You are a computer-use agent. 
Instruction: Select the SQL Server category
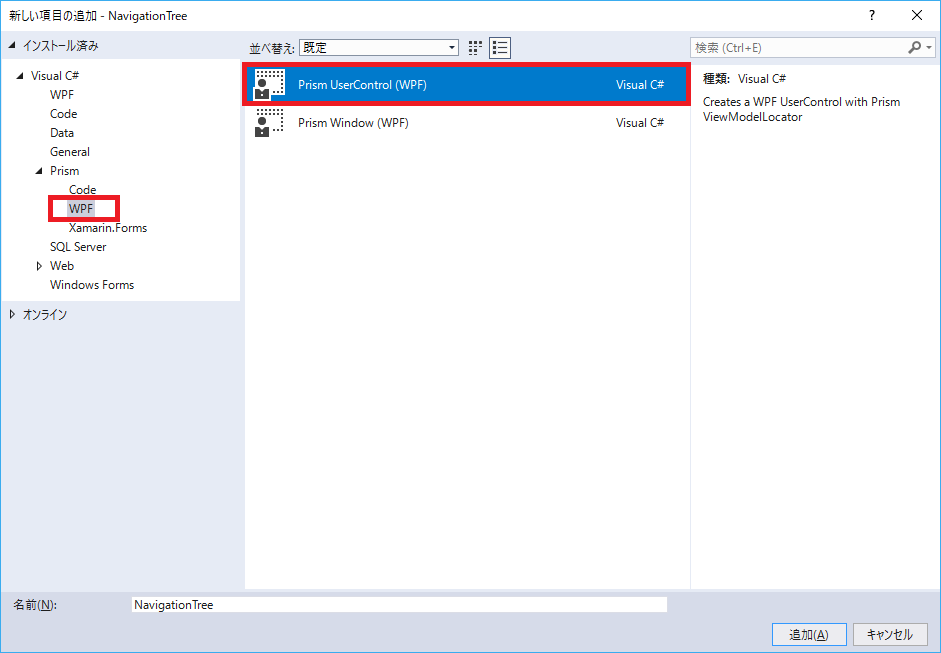point(78,247)
